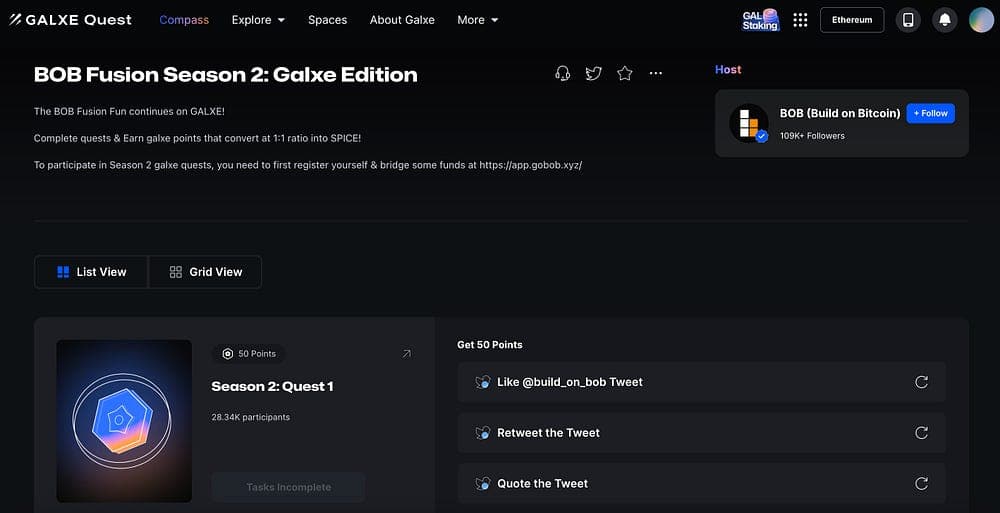Favorite the campaign with star icon

click(624, 73)
